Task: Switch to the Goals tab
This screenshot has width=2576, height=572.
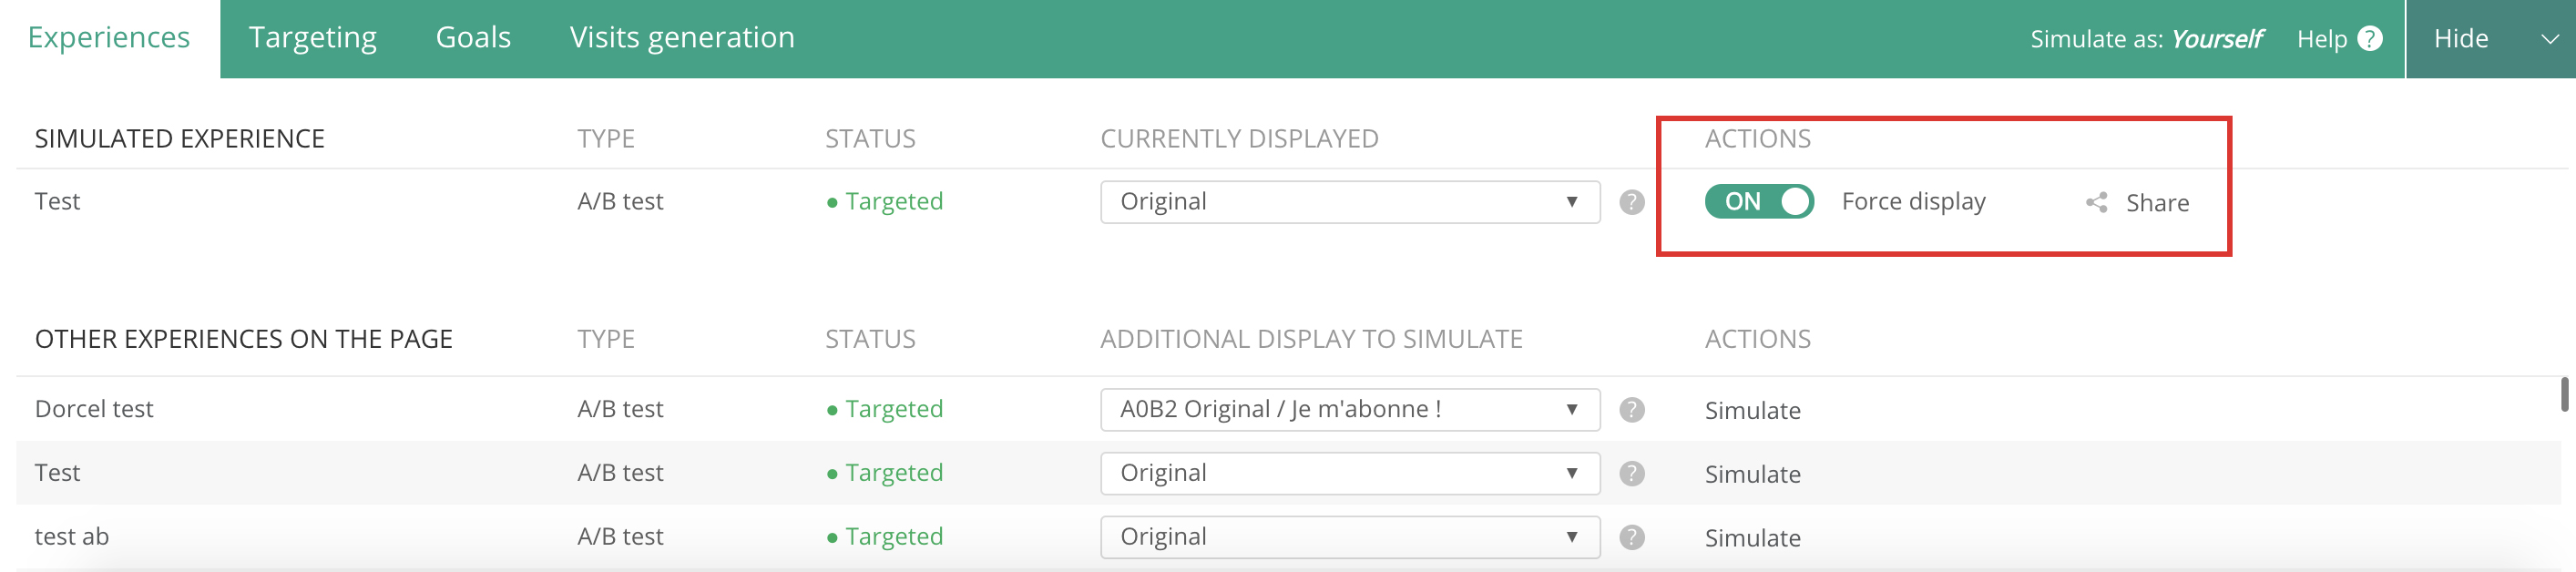Action: [x=473, y=38]
